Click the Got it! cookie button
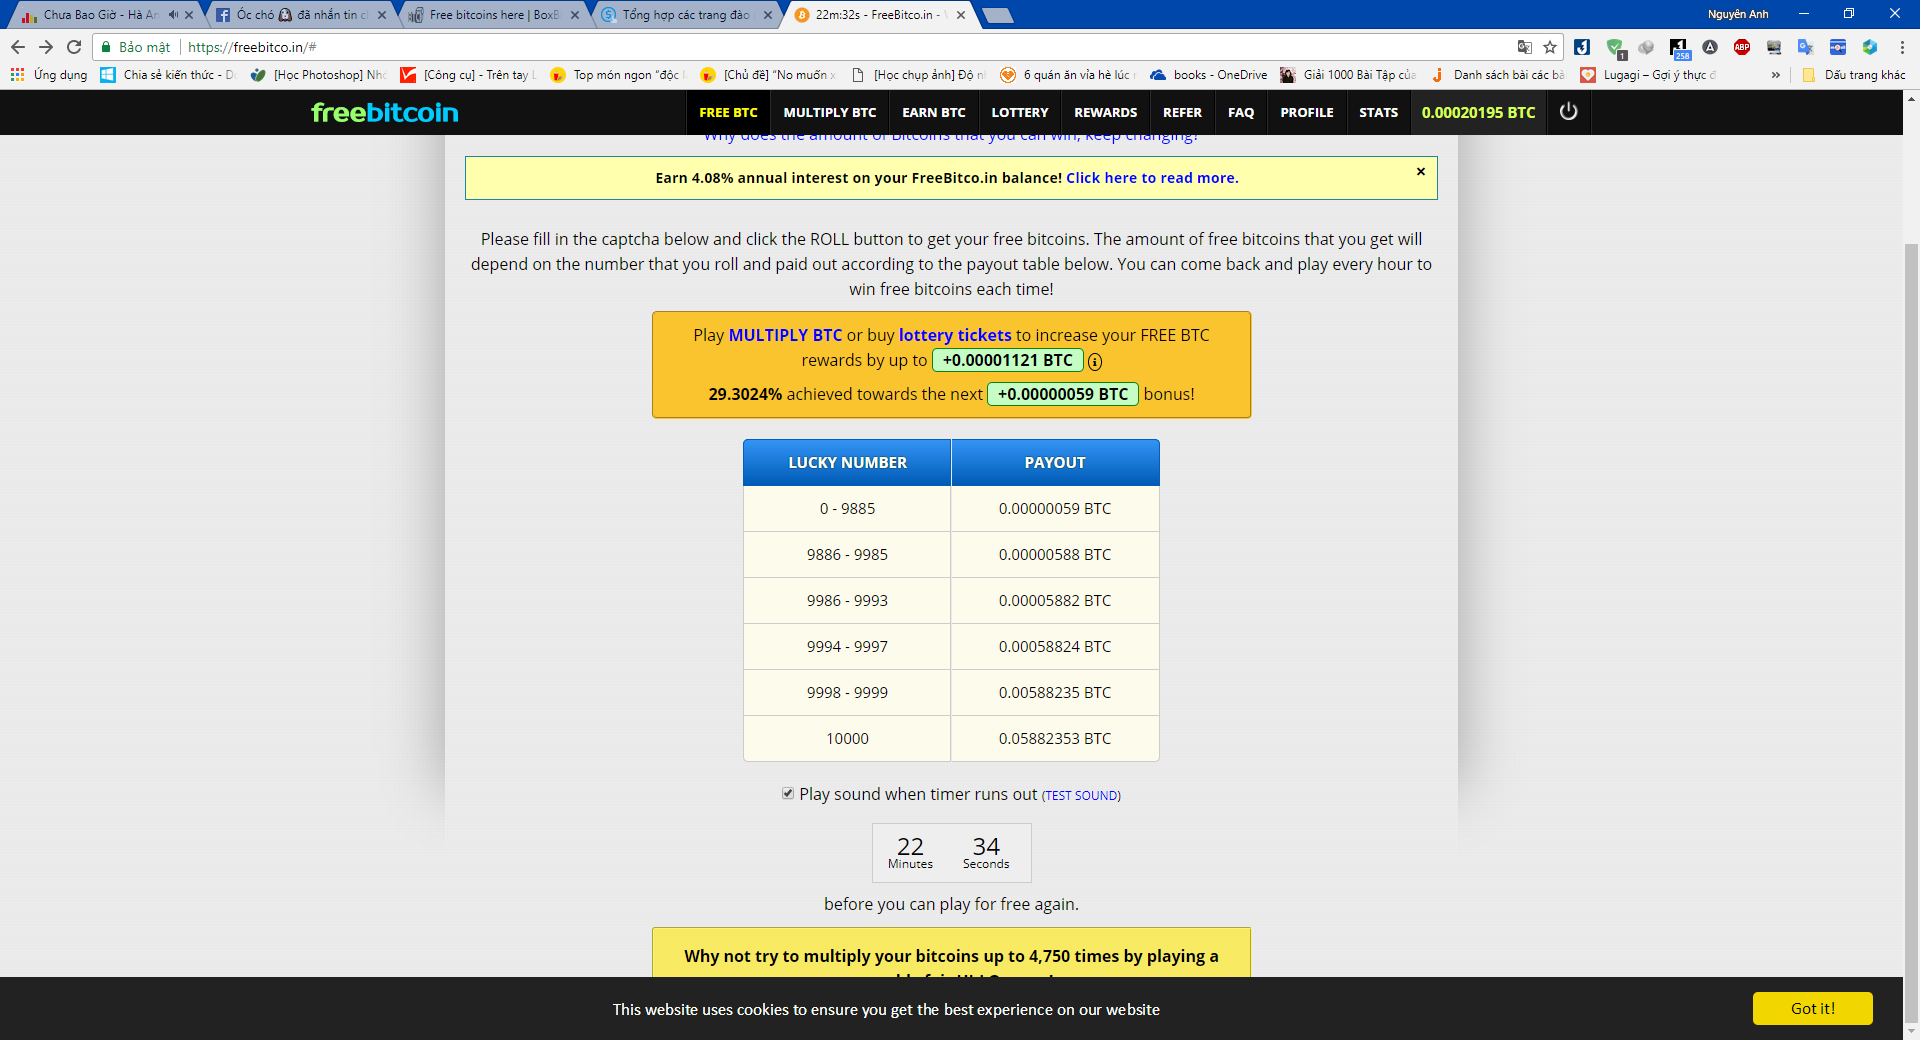 [1812, 1008]
